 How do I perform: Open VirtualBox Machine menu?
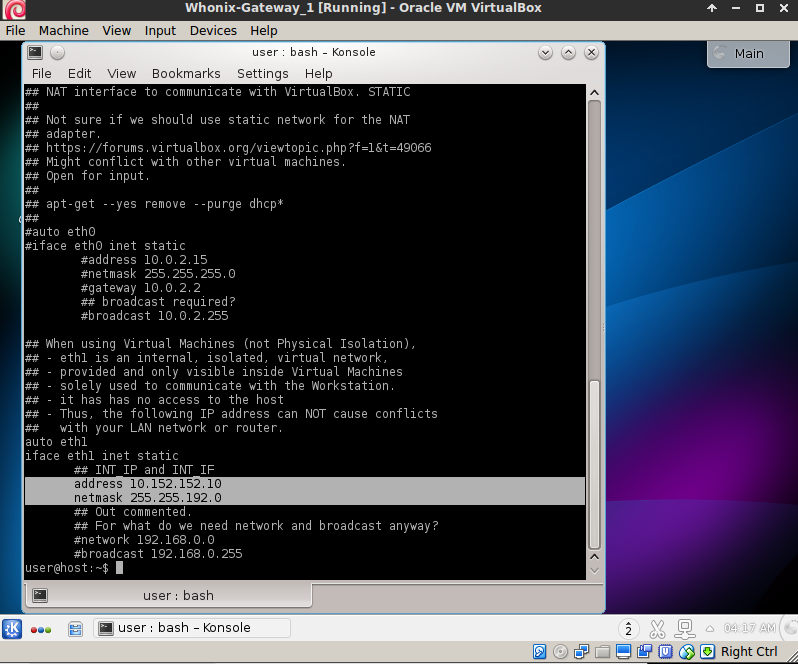click(x=64, y=31)
